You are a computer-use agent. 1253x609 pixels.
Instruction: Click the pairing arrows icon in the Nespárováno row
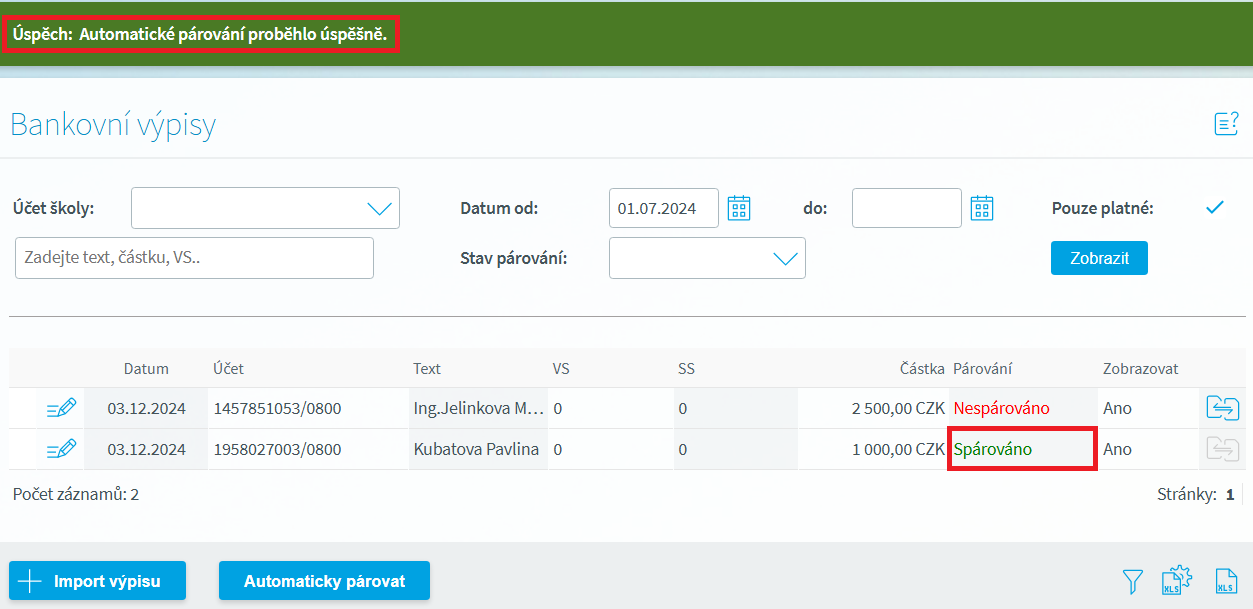(x=1222, y=408)
